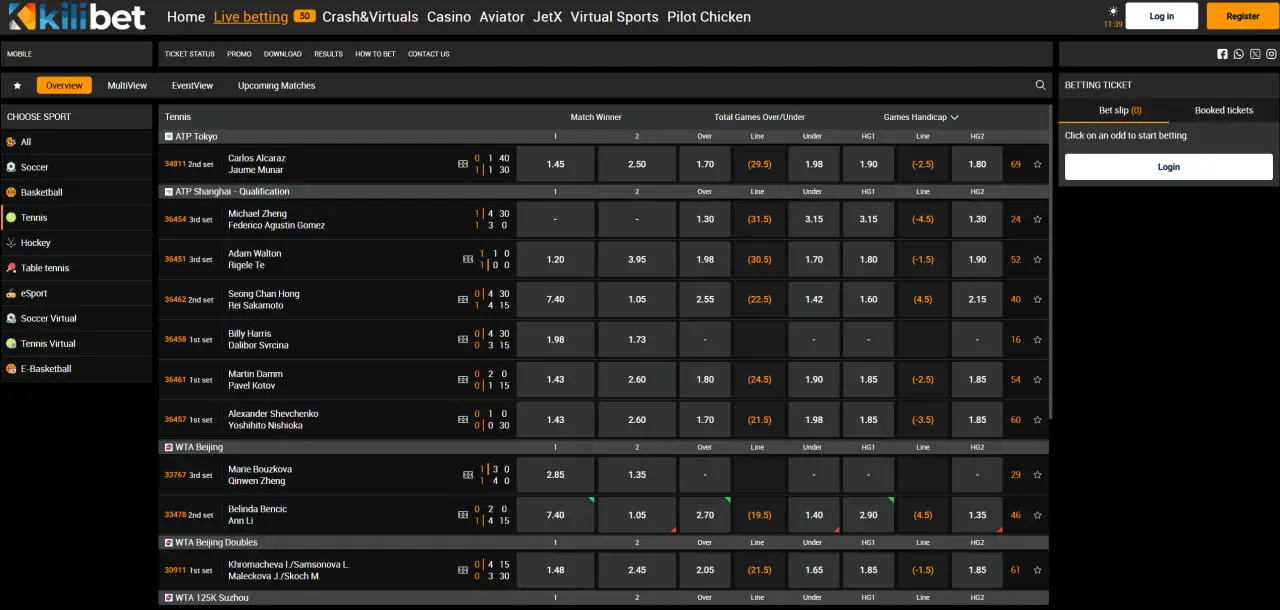Click the white Log in button

coord(1162,16)
